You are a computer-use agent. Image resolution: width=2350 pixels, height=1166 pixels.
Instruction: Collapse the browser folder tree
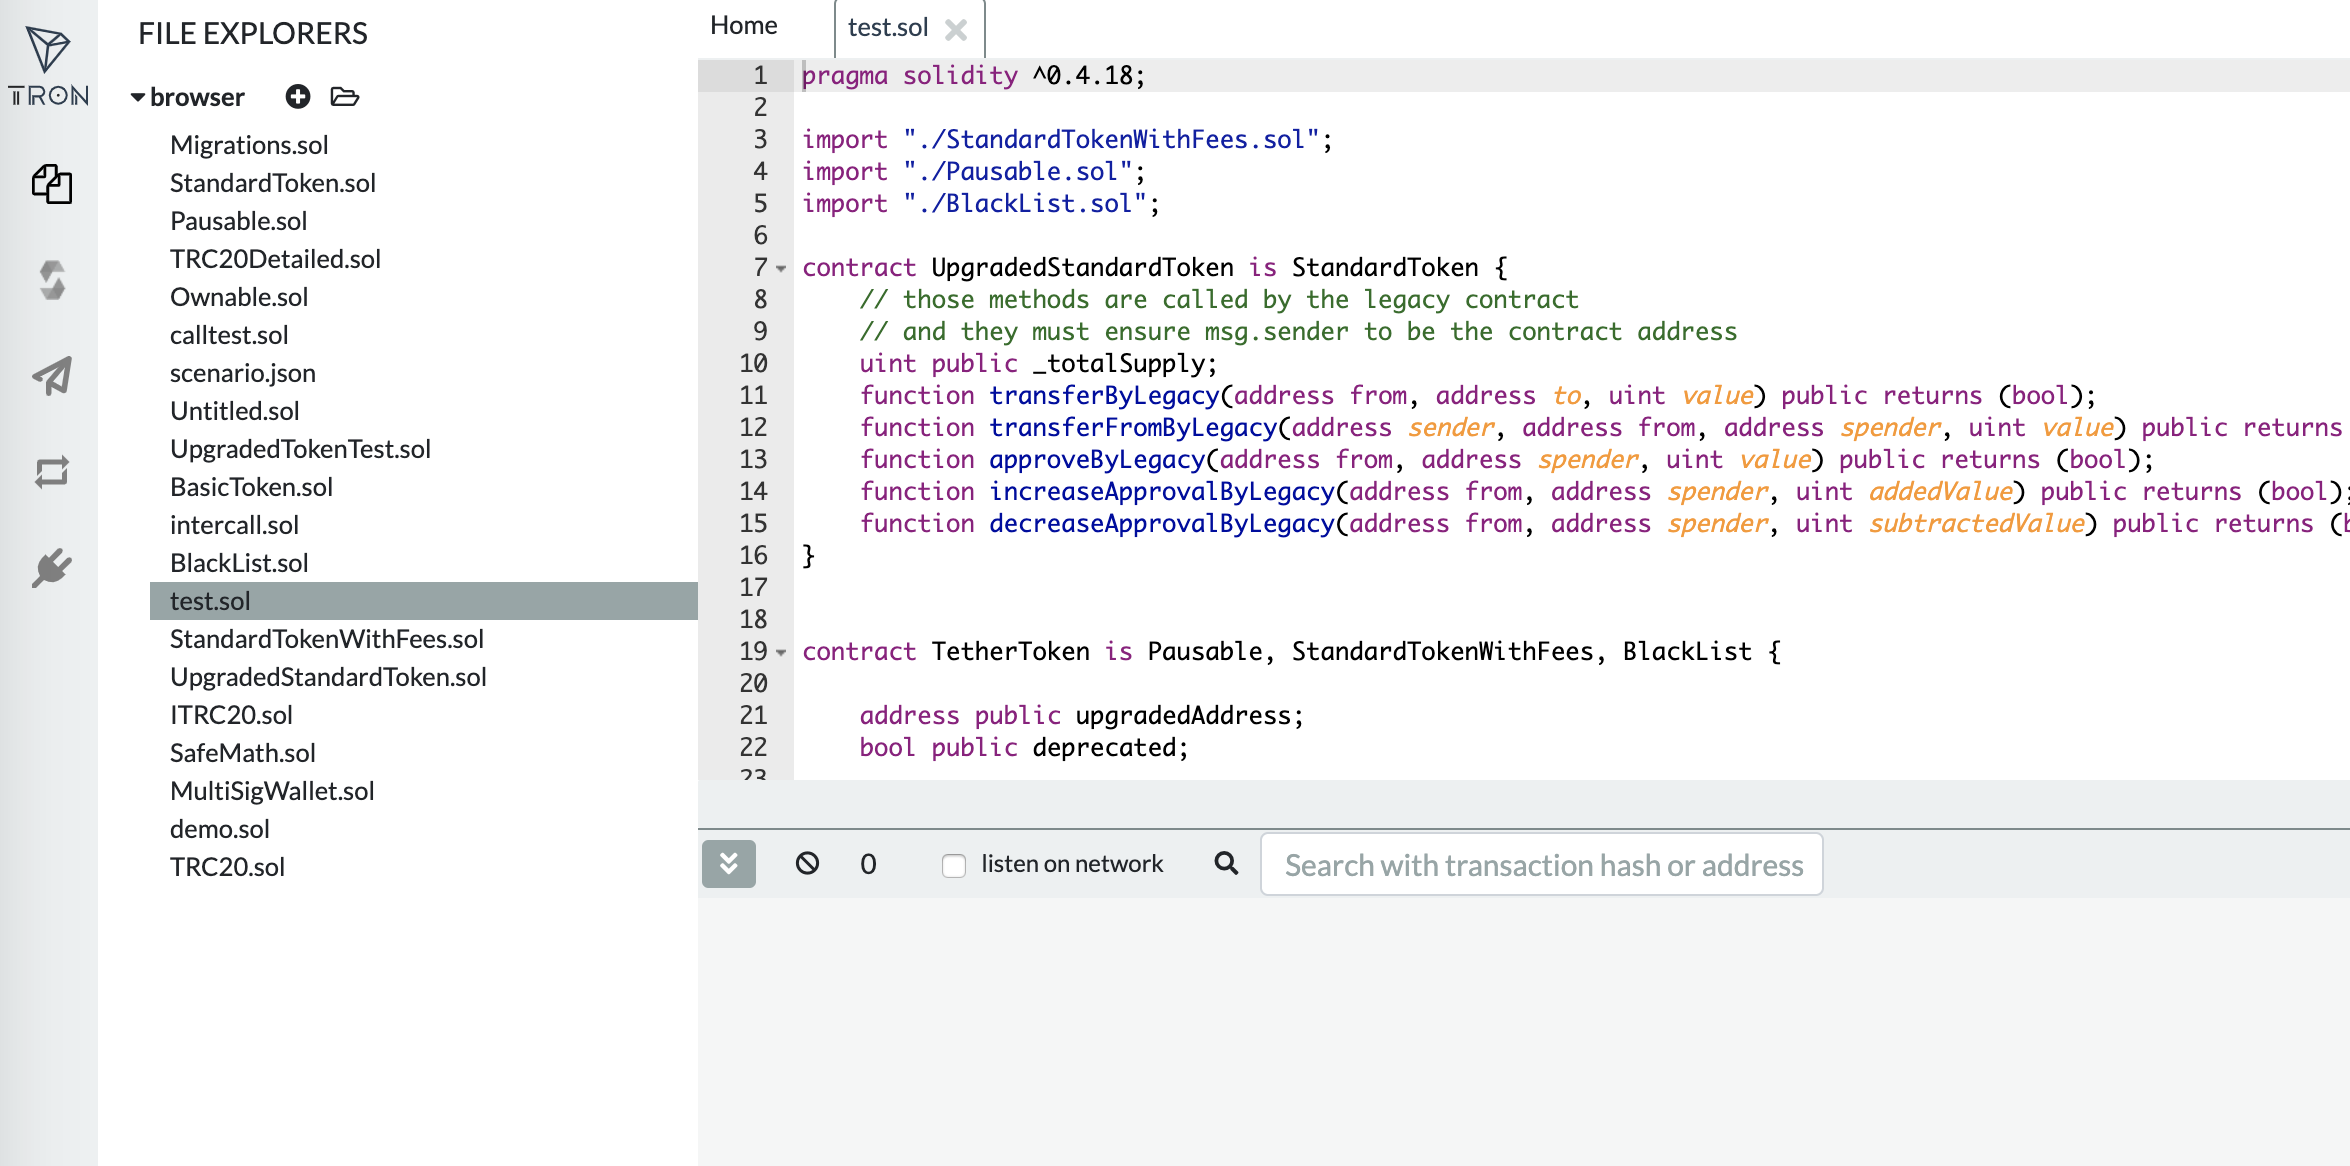tap(138, 98)
